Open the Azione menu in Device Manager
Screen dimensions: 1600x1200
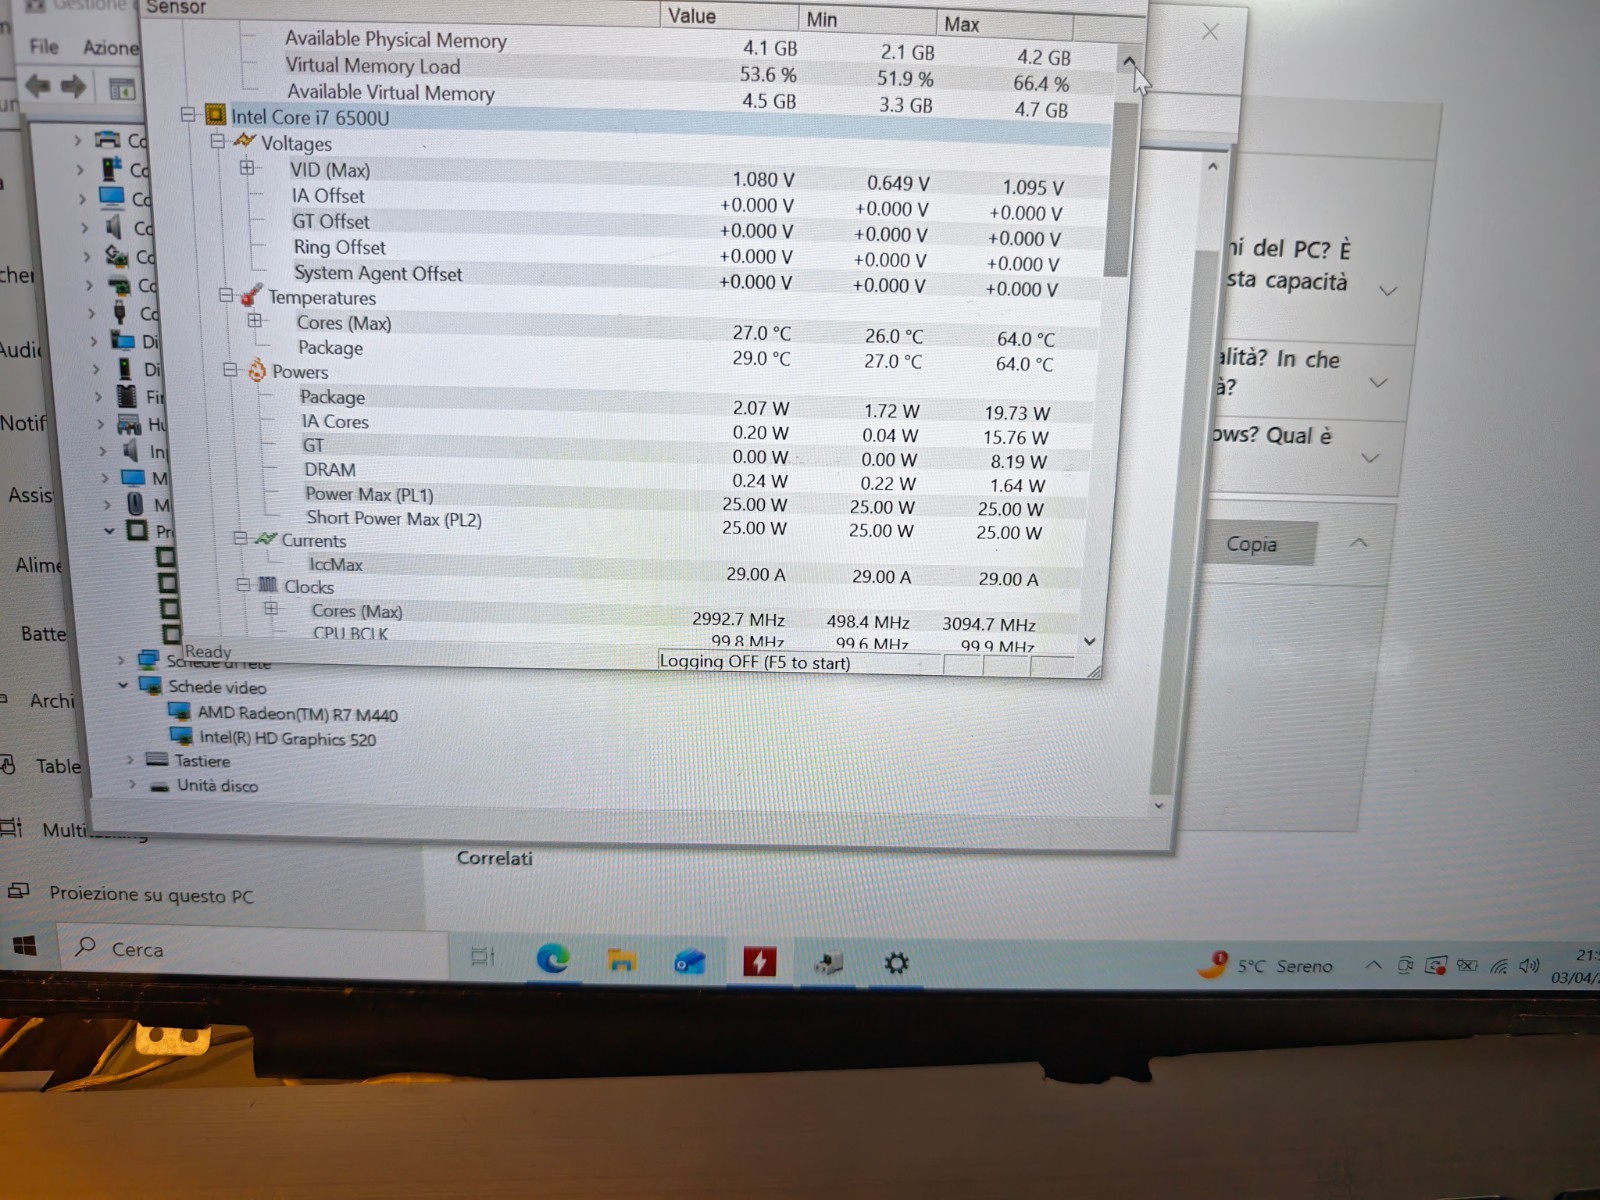pyautogui.click(x=110, y=47)
